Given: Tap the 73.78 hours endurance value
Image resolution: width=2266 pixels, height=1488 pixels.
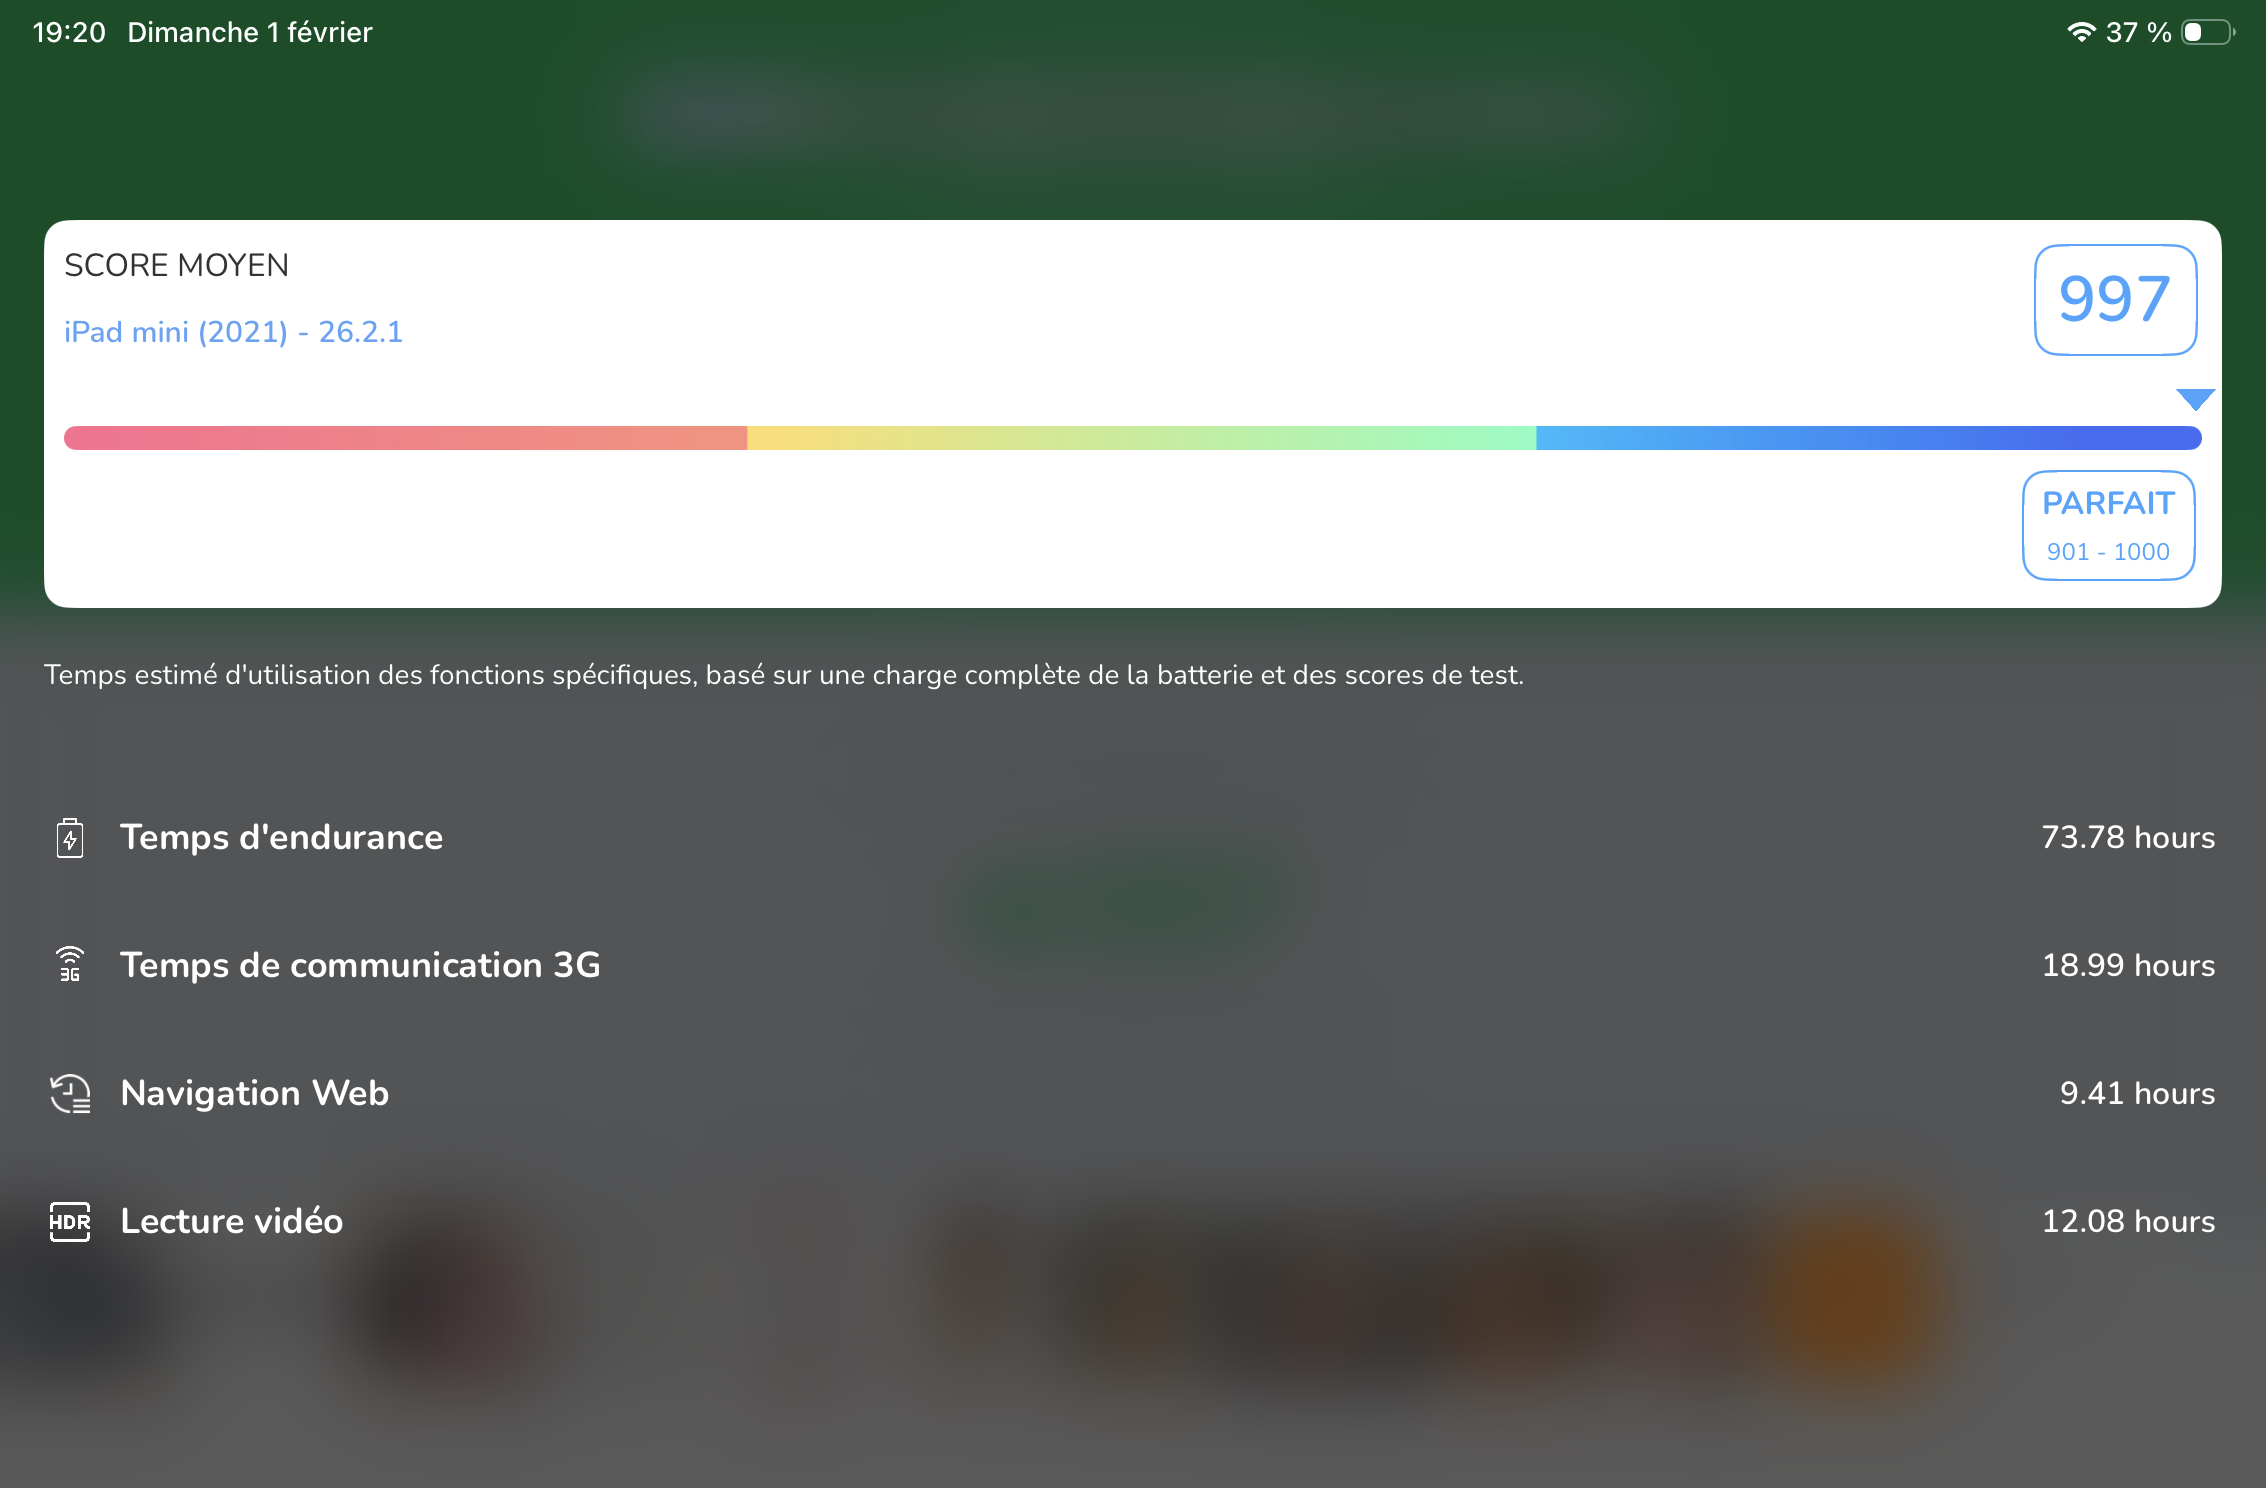Looking at the screenshot, I should tap(2128, 837).
